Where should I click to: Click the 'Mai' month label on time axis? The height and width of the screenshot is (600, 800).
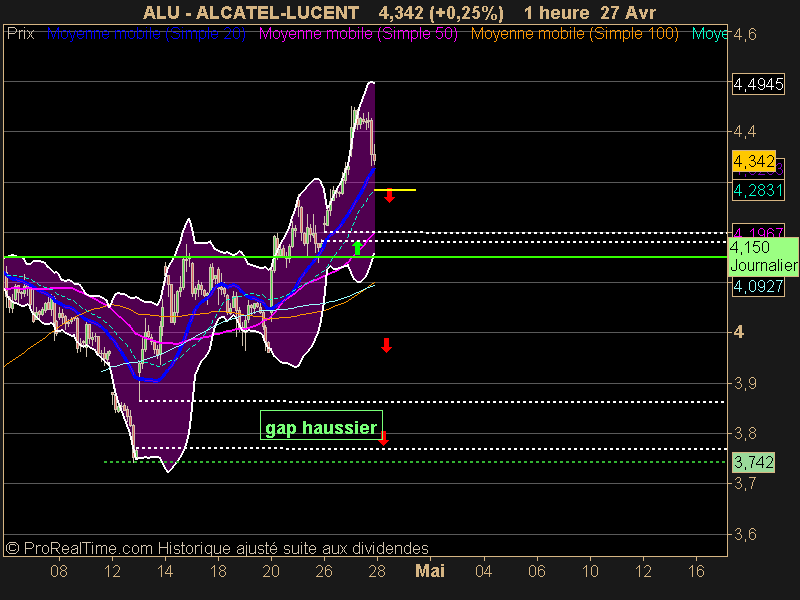(x=430, y=571)
